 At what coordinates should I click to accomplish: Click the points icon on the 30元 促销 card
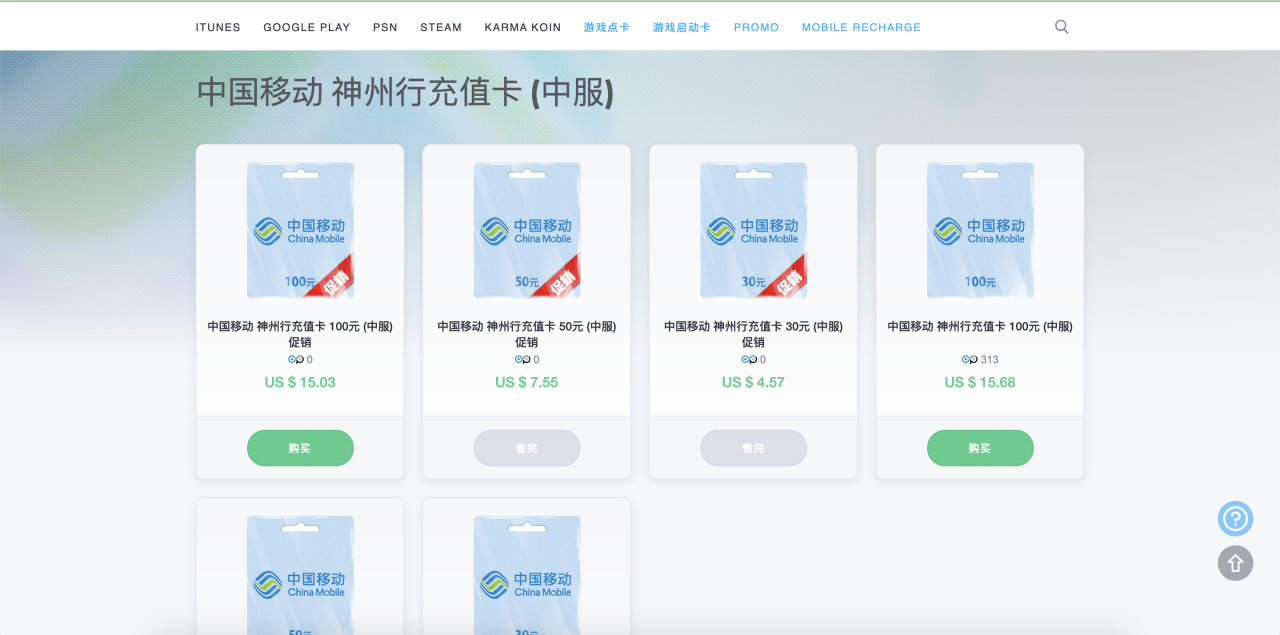(749, 359)
